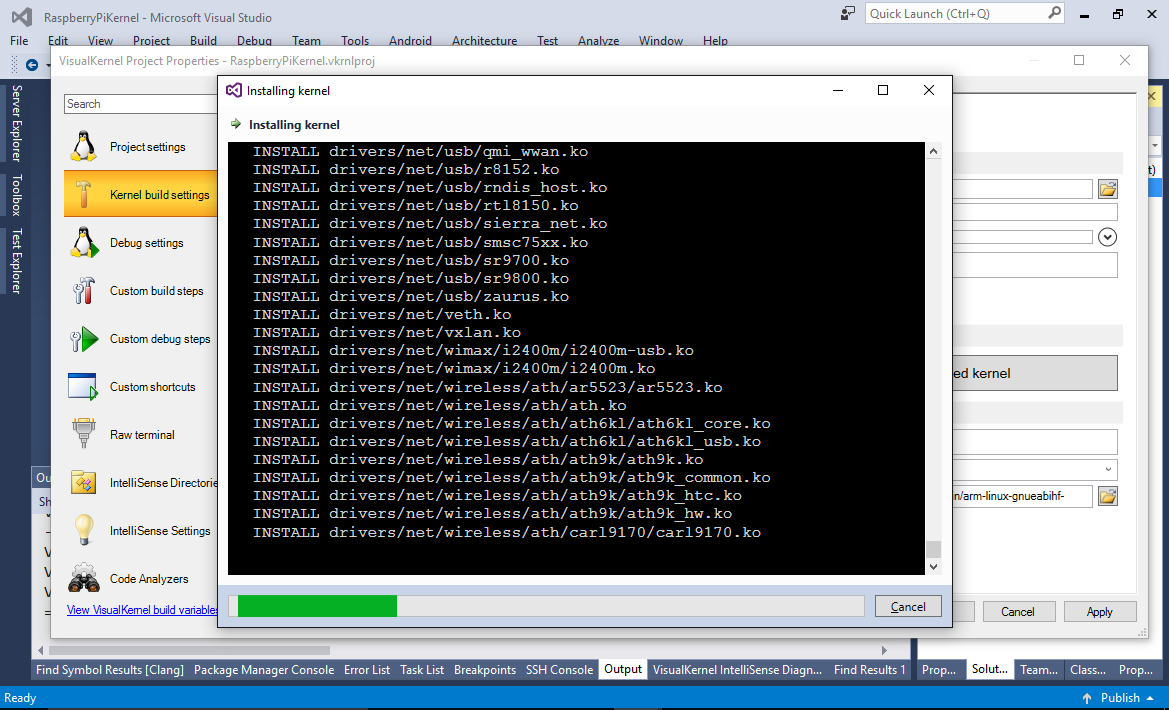The image size is (1169, 710).
Task: Click the Publish up-arrow icon in status bar
Action: pyautogui.click(x=1087, y=698)
